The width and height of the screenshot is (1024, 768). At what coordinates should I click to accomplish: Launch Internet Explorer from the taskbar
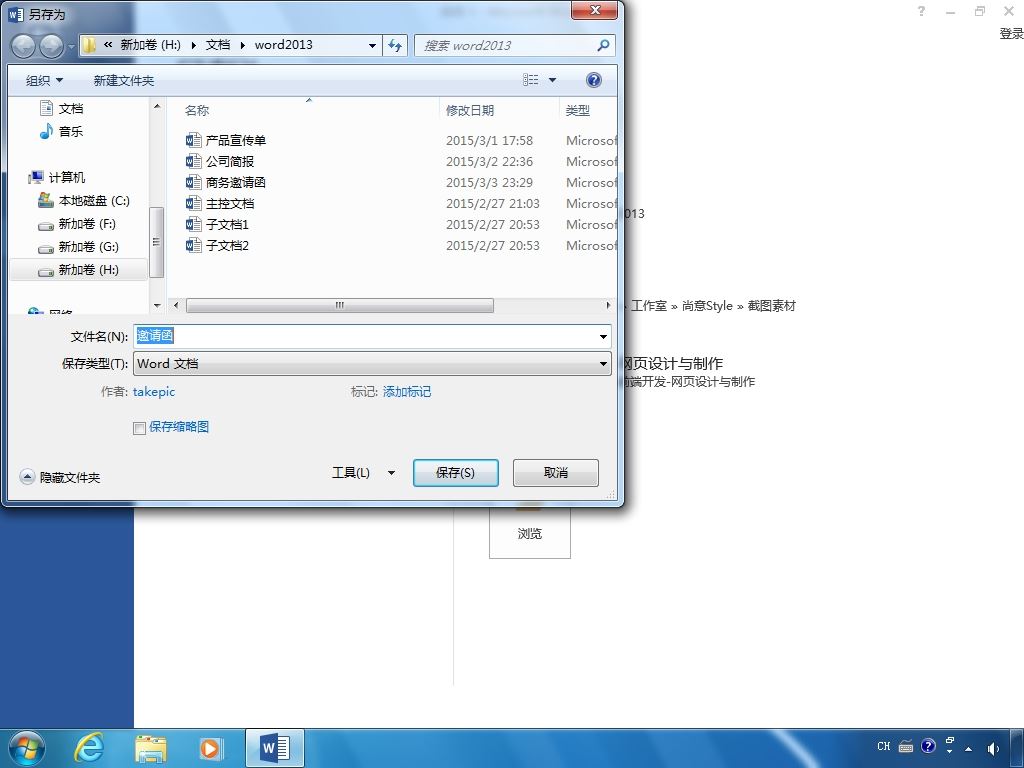tap(88, 748)
